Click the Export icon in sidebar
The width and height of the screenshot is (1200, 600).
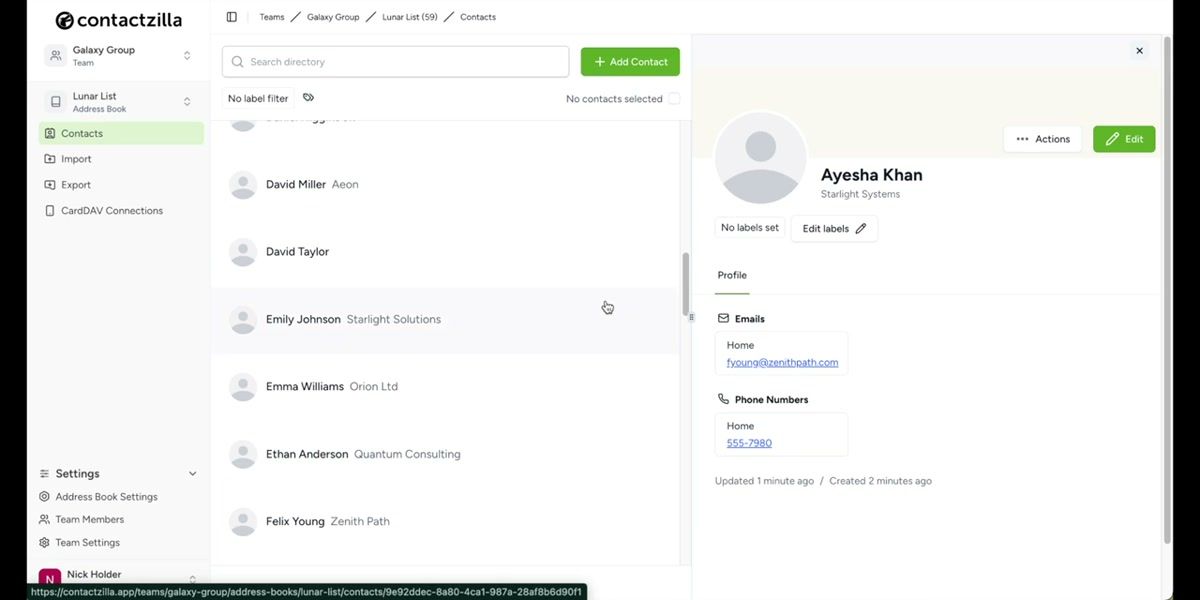point(49,184)
